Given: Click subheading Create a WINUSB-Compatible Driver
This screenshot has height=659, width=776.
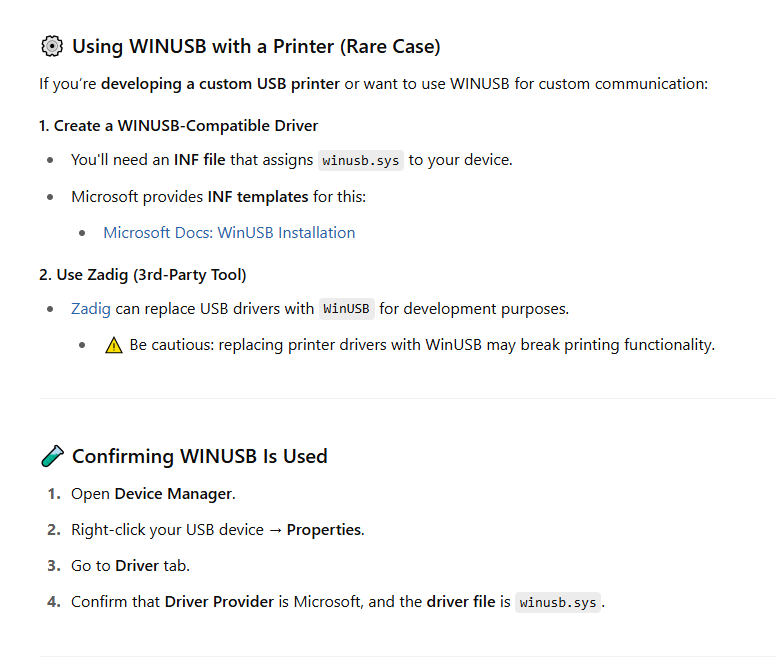Looking at the screenshot, I should (x=178, y=126).
